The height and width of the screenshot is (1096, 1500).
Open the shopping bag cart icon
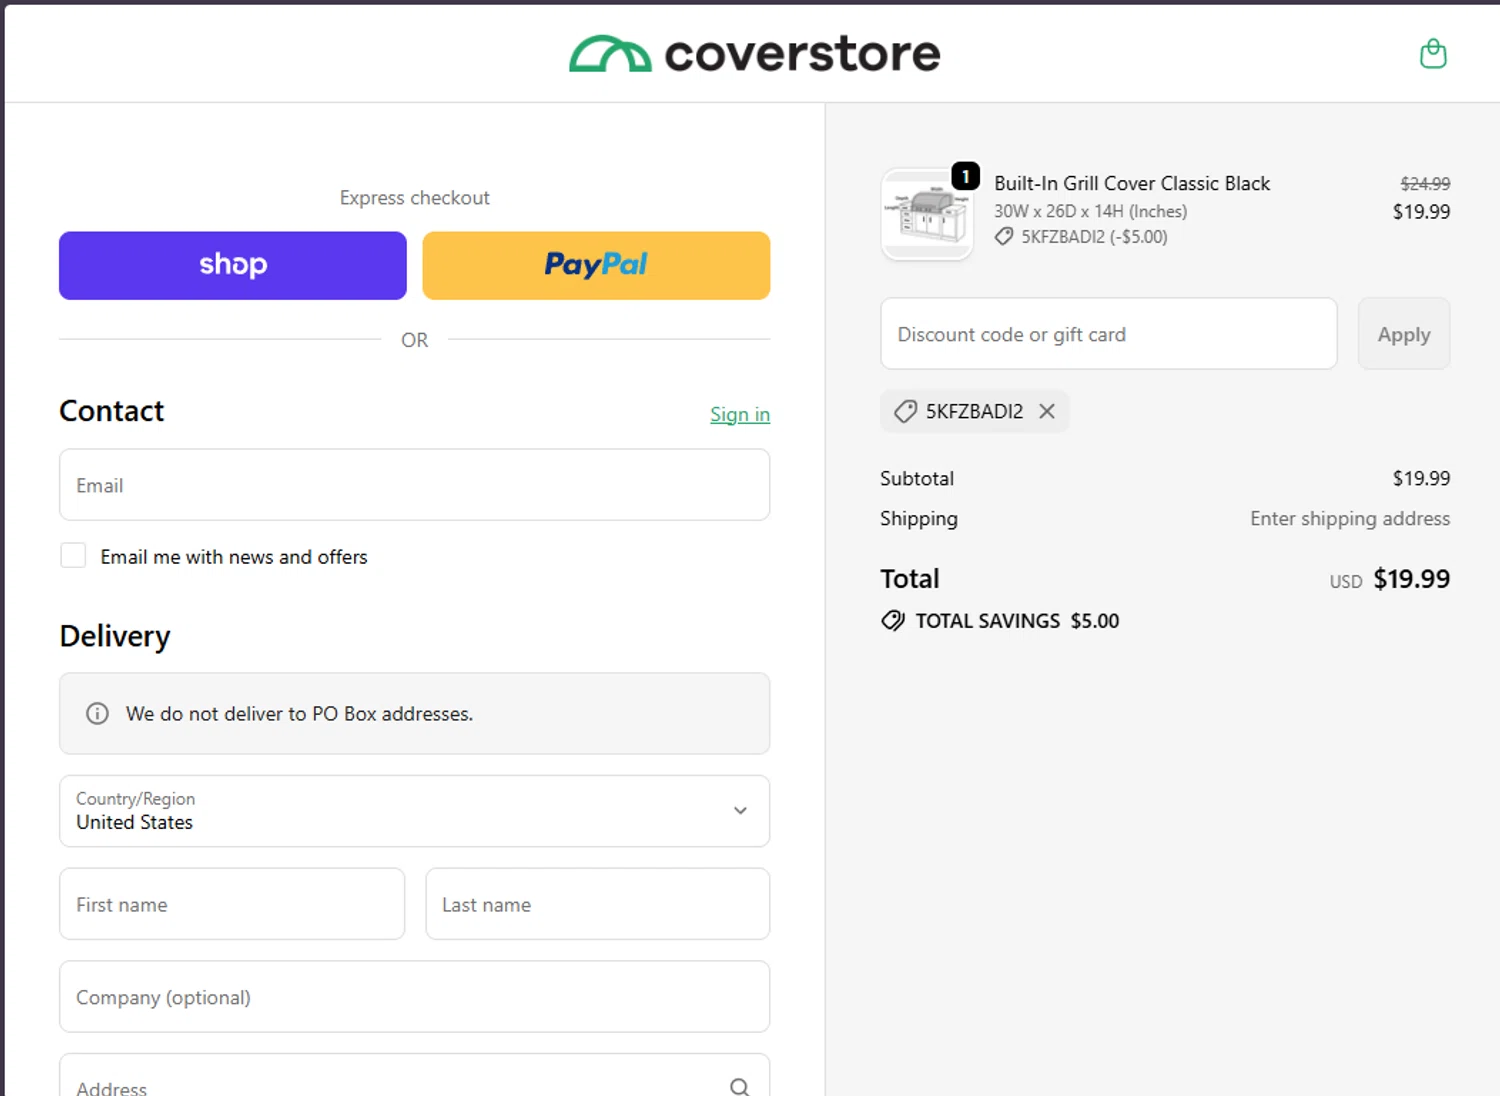point(1433,53)
